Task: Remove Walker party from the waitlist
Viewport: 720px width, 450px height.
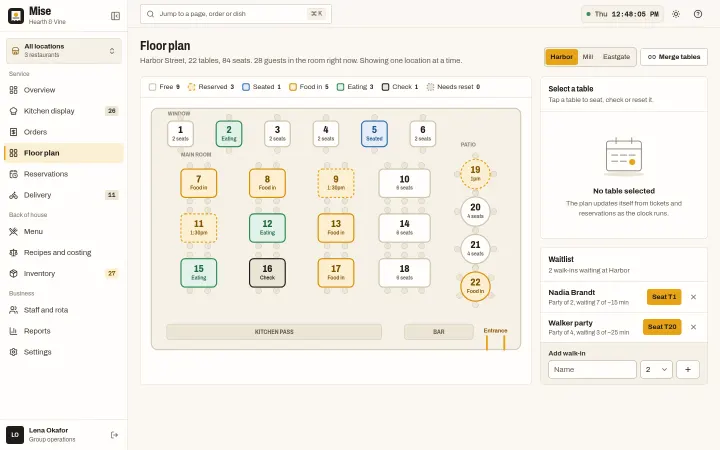Action: coord(693,327)
